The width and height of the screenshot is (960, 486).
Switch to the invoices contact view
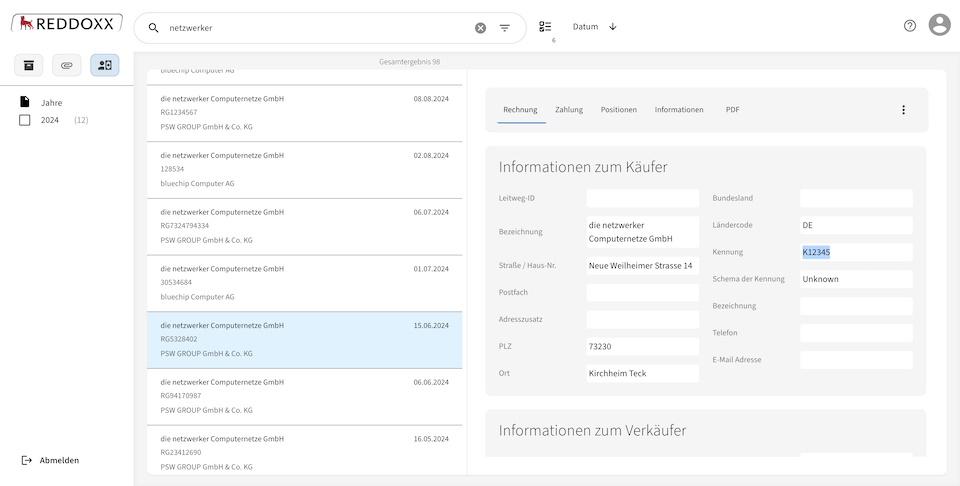tap(105, 65)
